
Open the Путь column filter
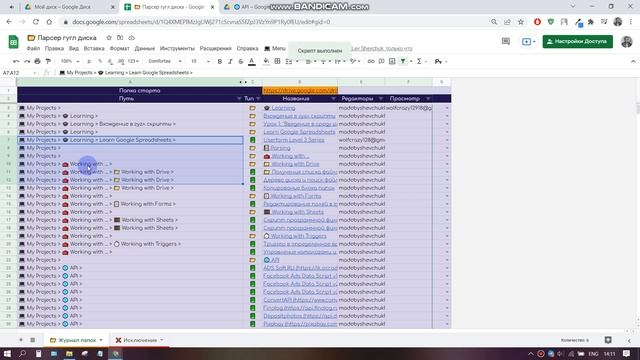click(239, 98)
